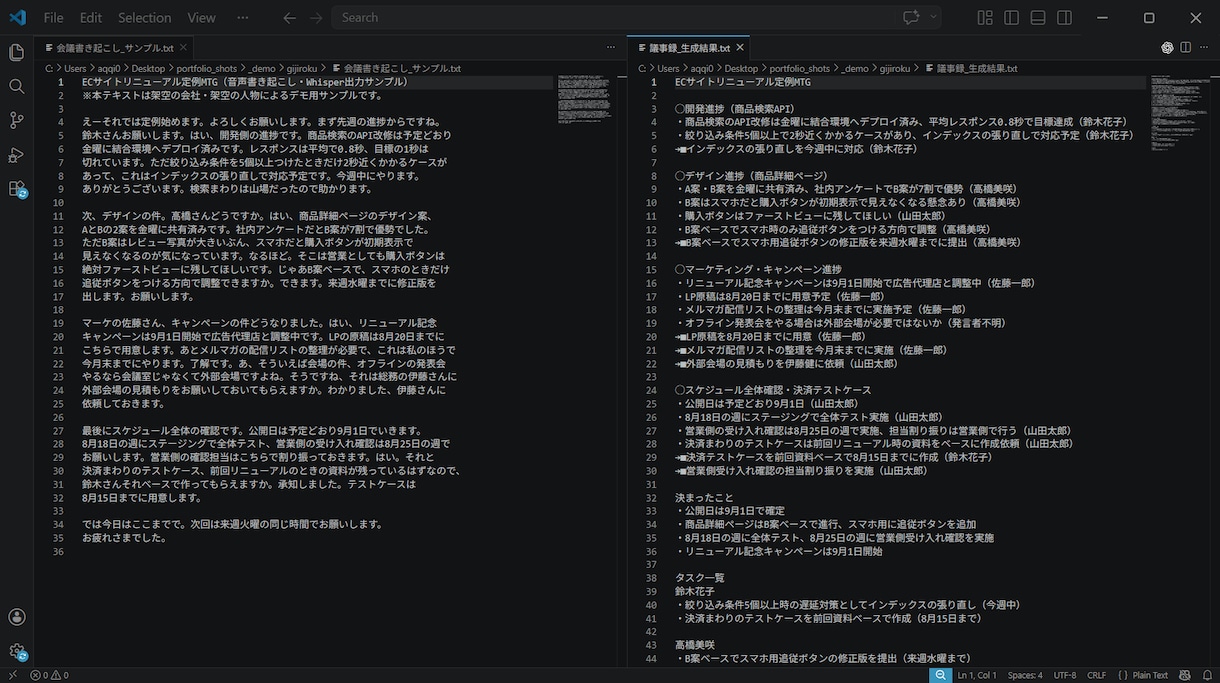Image resolution: width=1220 pixels, height=683 pixels.
Task: Change encoding via UTF-8
Action: pyautogui.click(x=1064, y=675)
